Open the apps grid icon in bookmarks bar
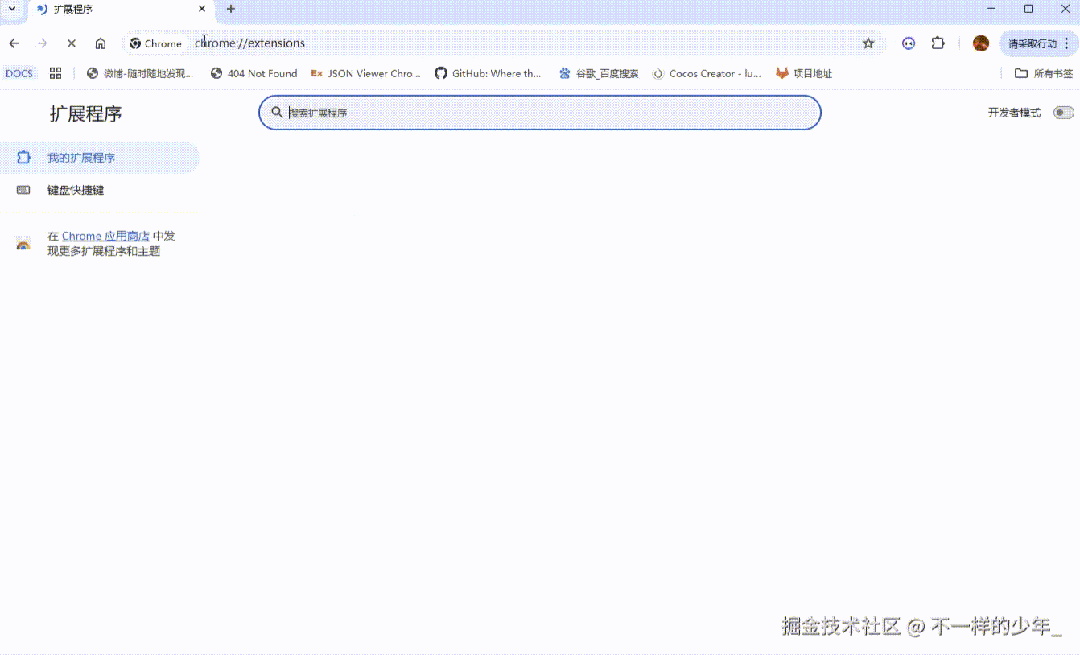The image size is (1080, 655). 55,73
